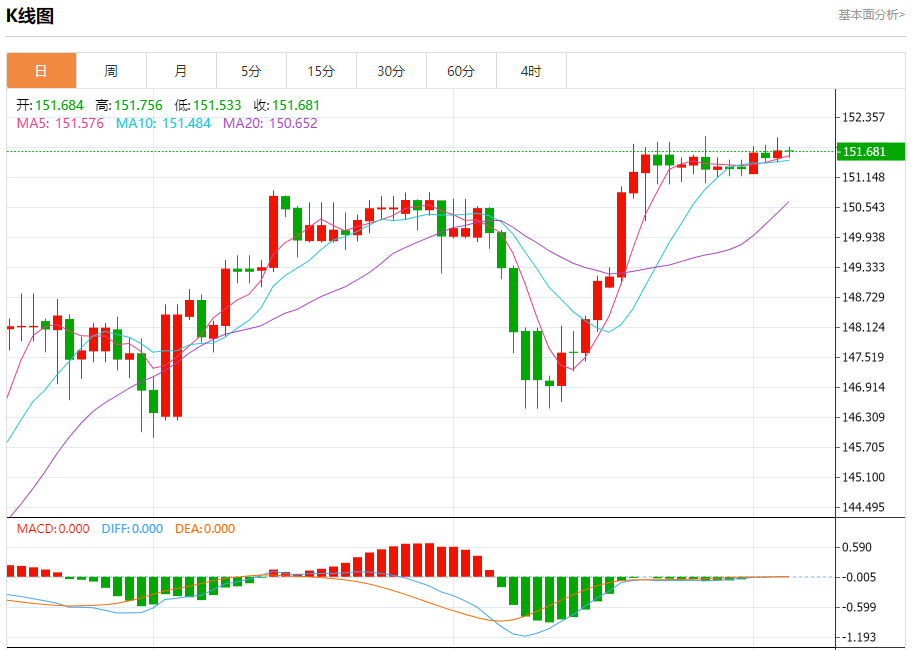Click the -1.193 MACD axis label
Viewport: 913px width, 650px height.
point(857,637)
